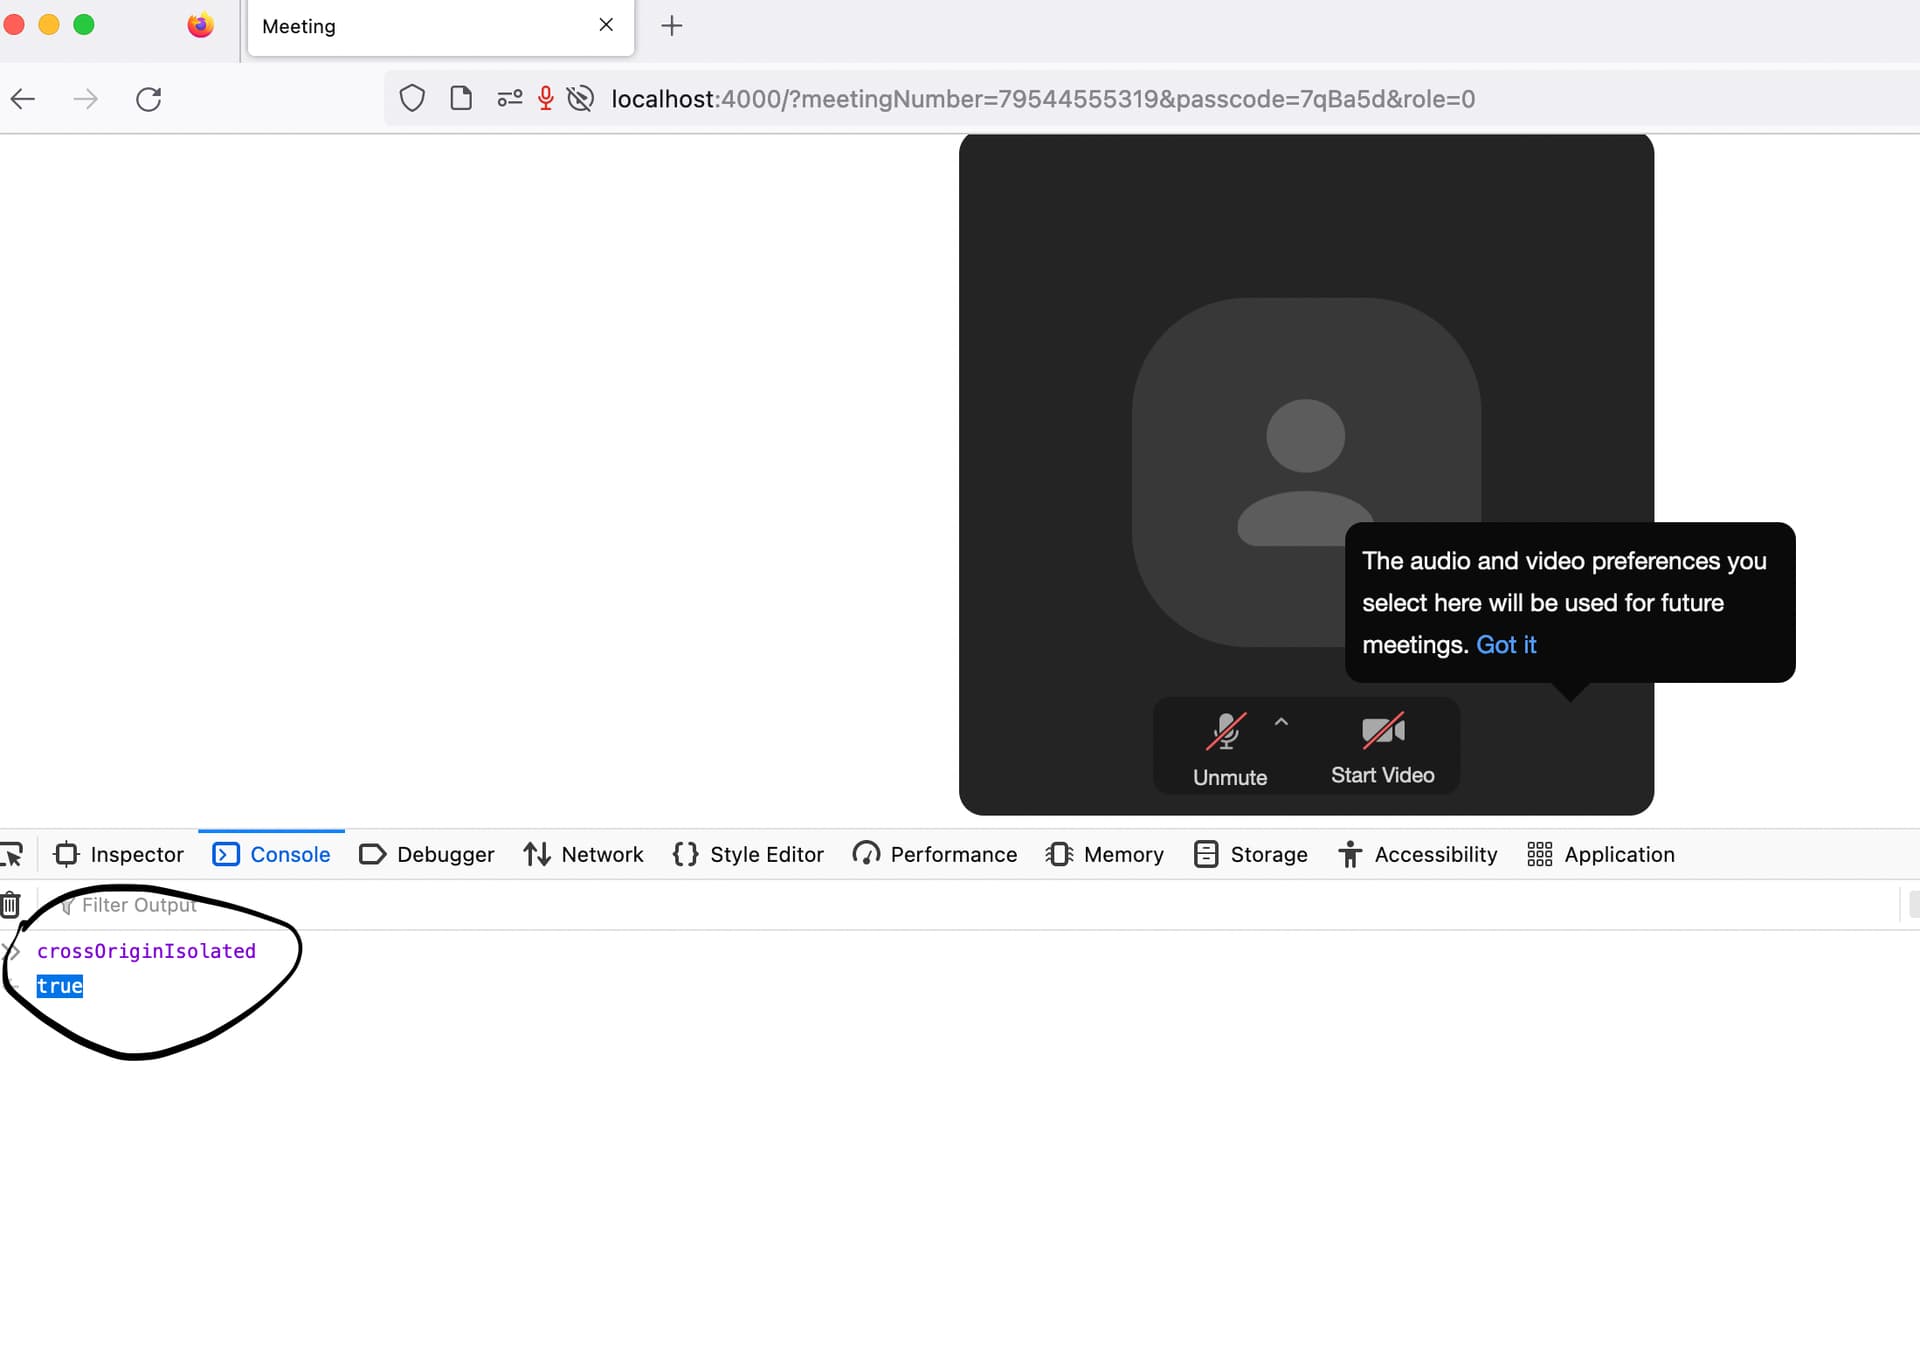The image size is (1920, 1357).
Task: Switch to the Style Editor tab
Action: coord(748,855)
